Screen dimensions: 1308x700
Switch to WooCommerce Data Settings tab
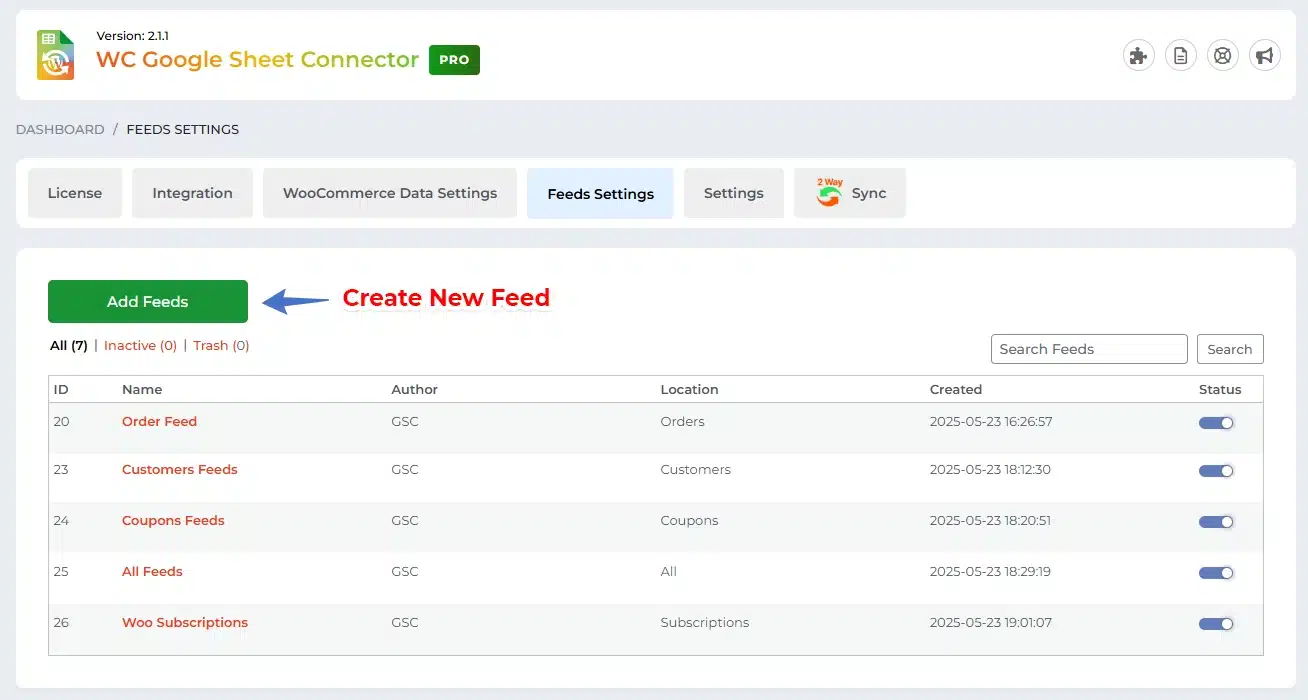(390, 193)
